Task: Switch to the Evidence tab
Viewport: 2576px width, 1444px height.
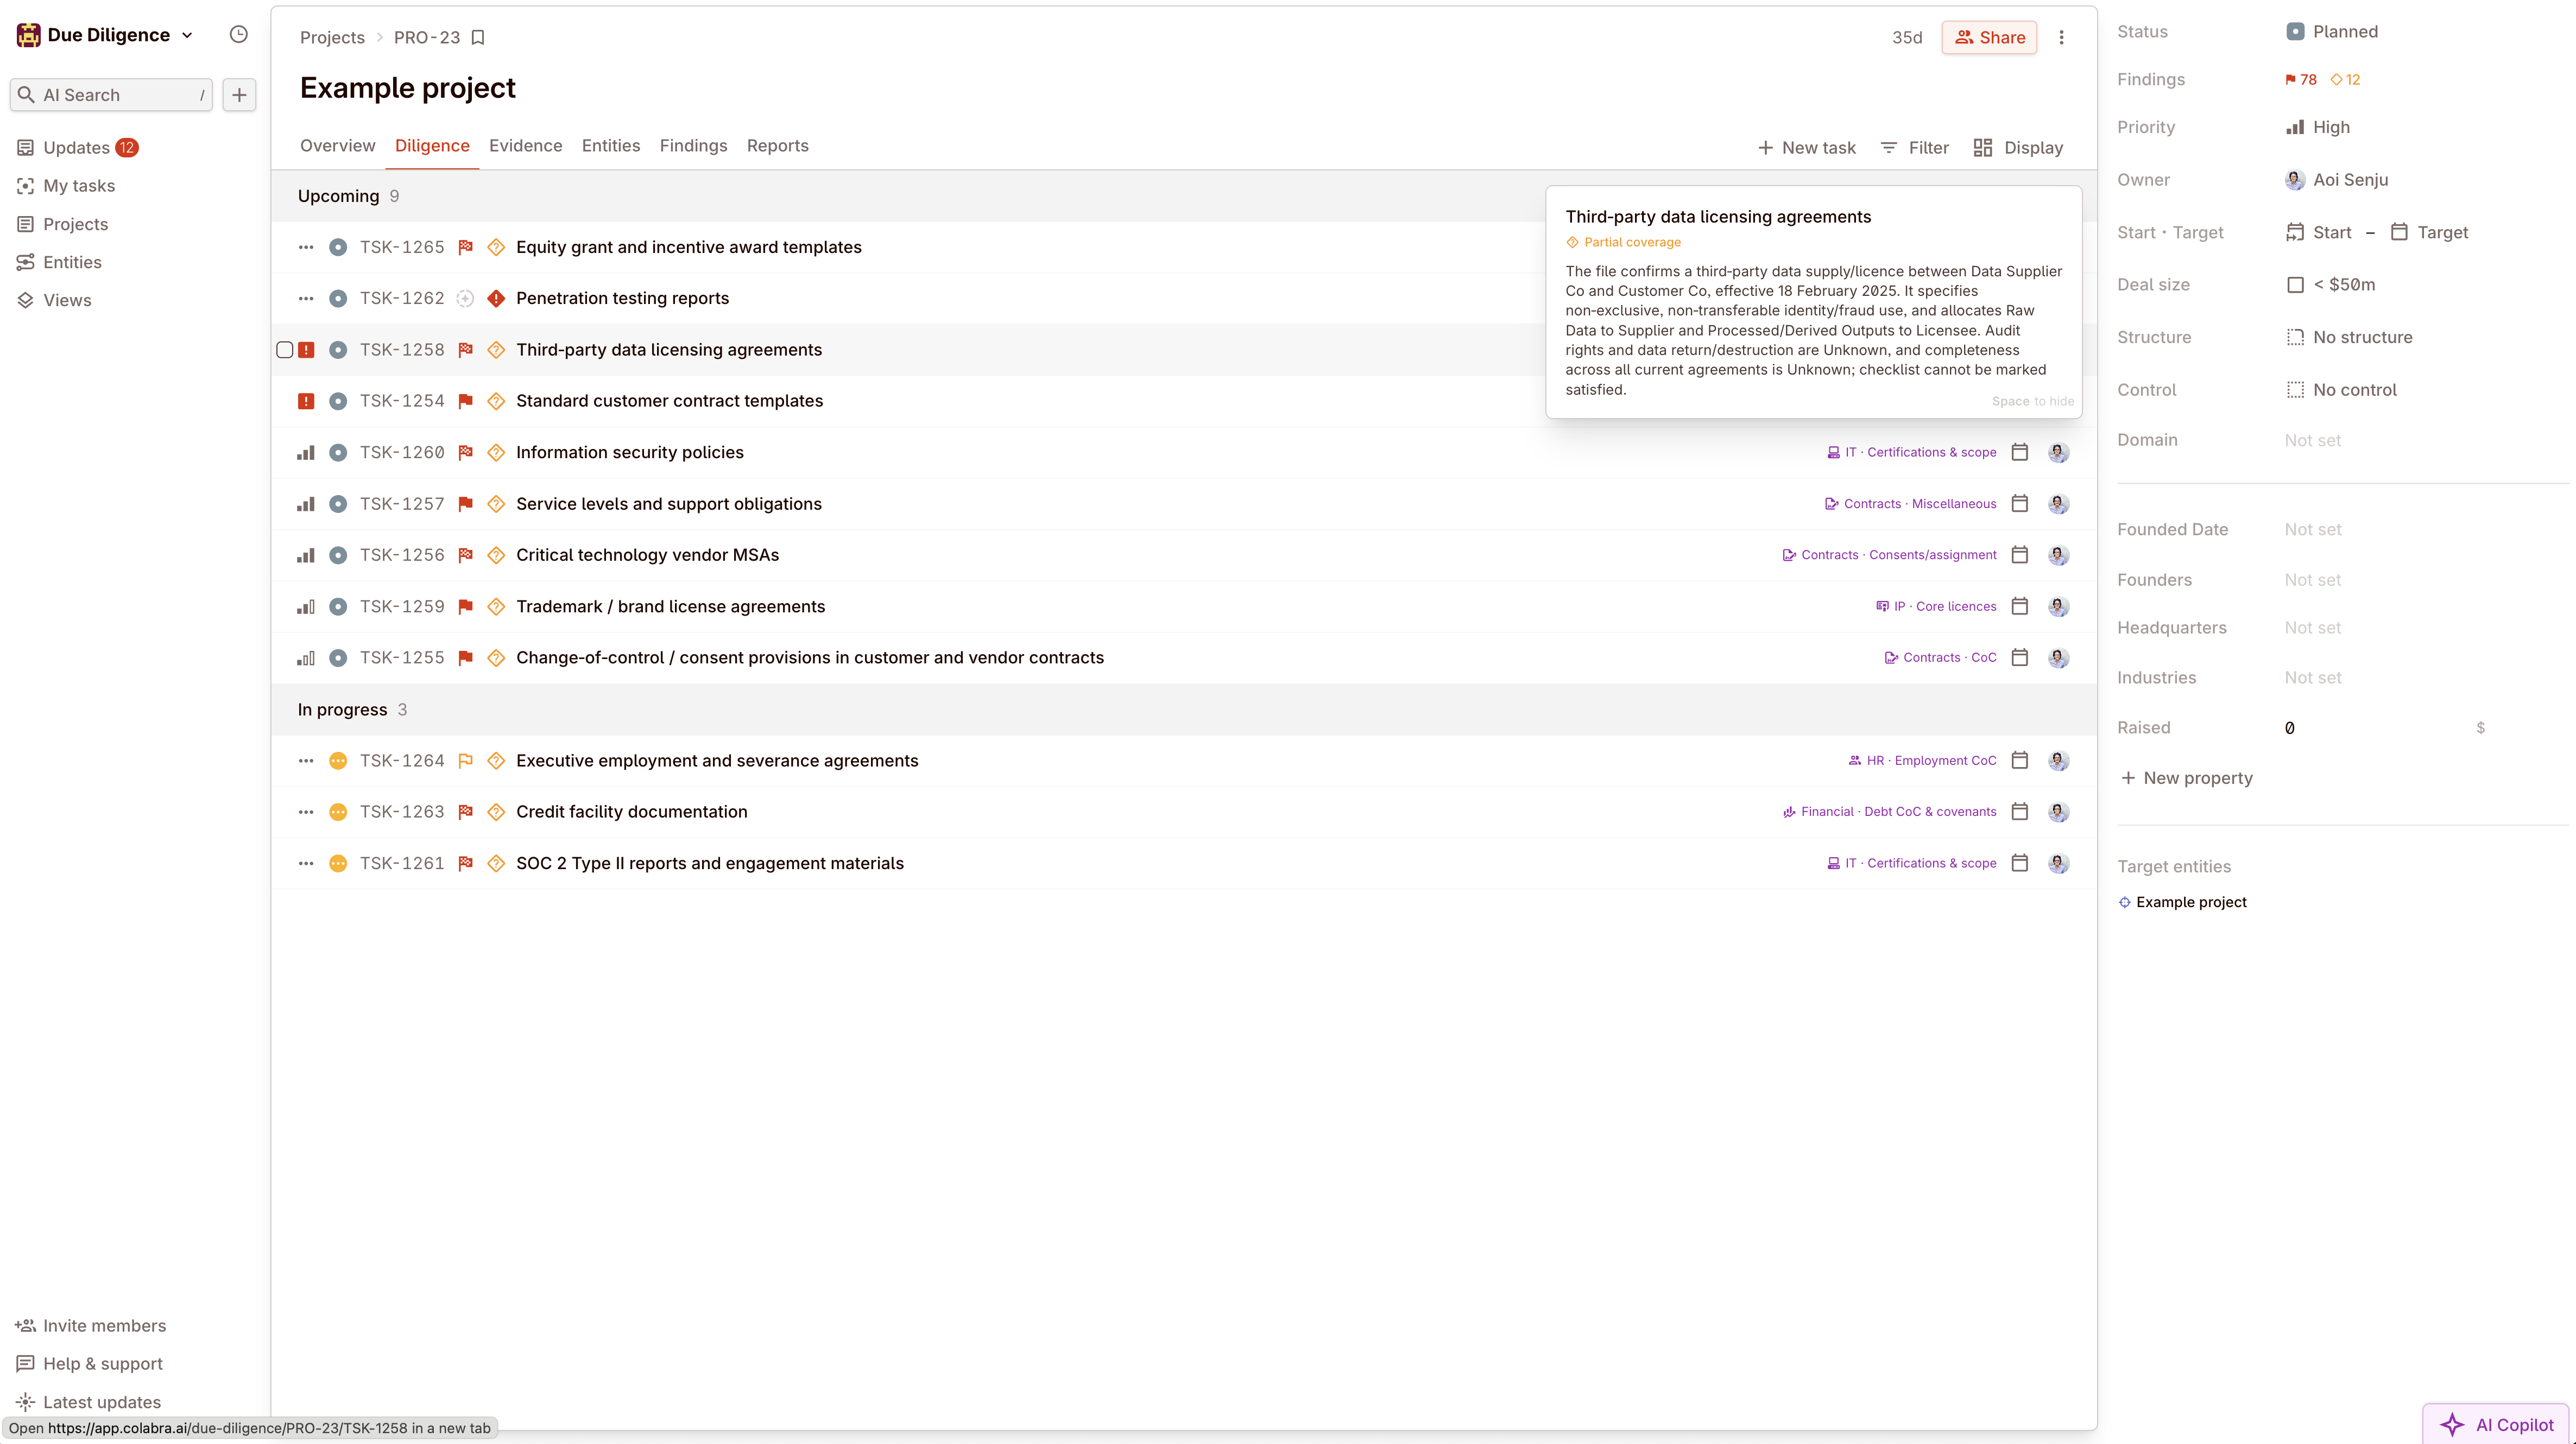Action: pyautogui.click(x=525, y=145)
